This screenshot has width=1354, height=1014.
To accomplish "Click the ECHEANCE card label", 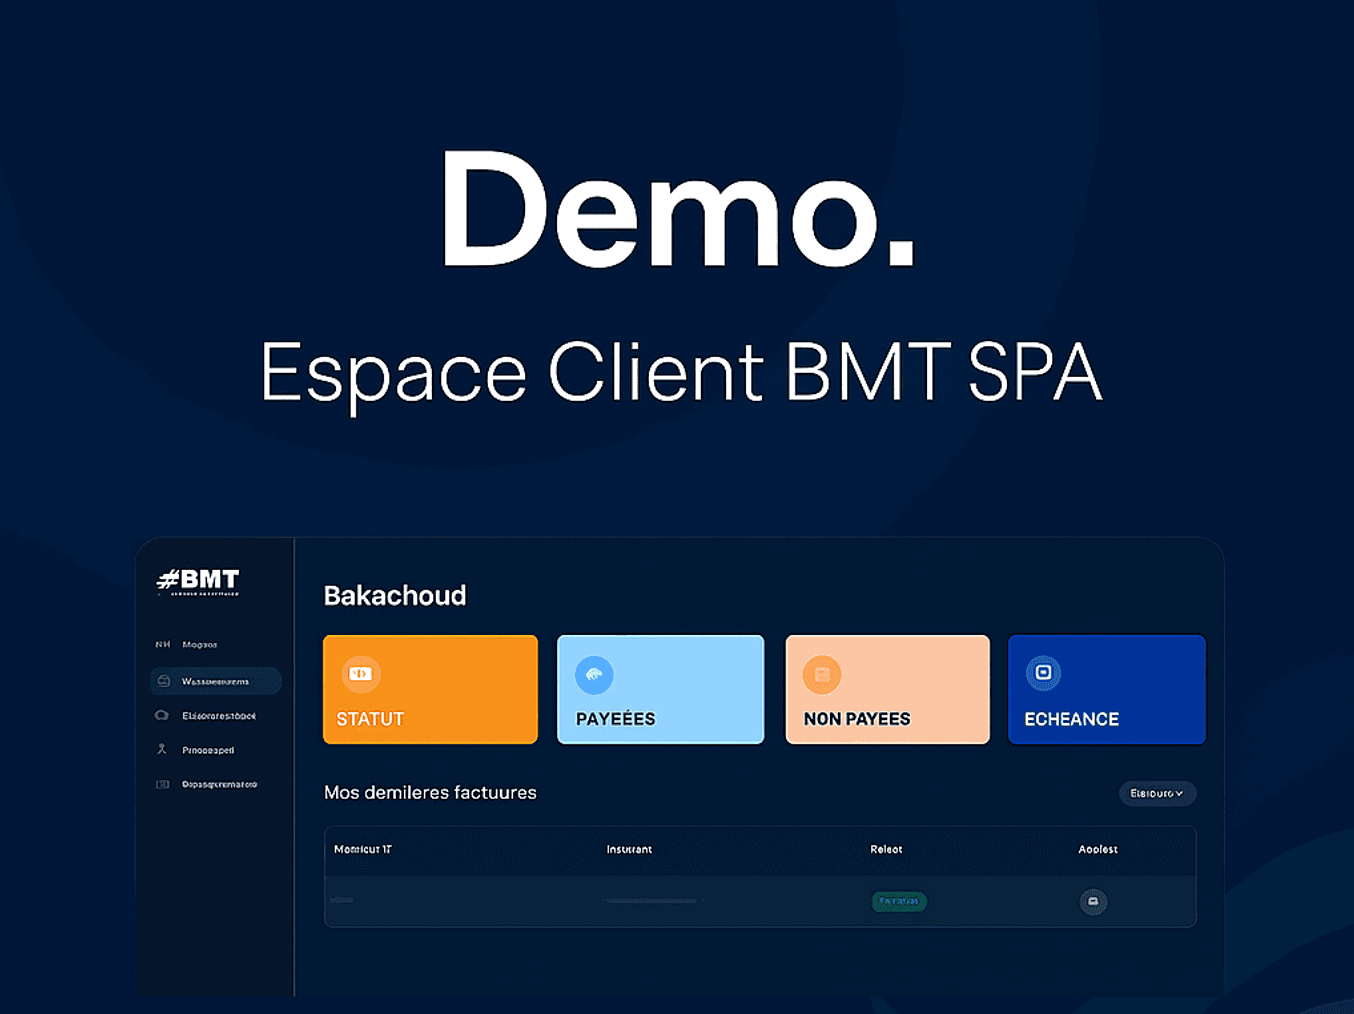I will click(1071, 719).
